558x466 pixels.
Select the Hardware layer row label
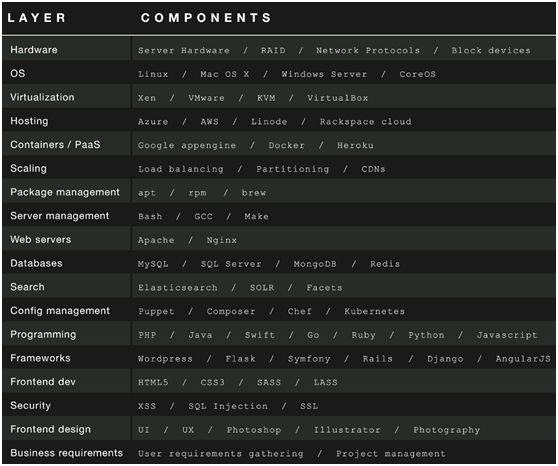tap(34, 50)
